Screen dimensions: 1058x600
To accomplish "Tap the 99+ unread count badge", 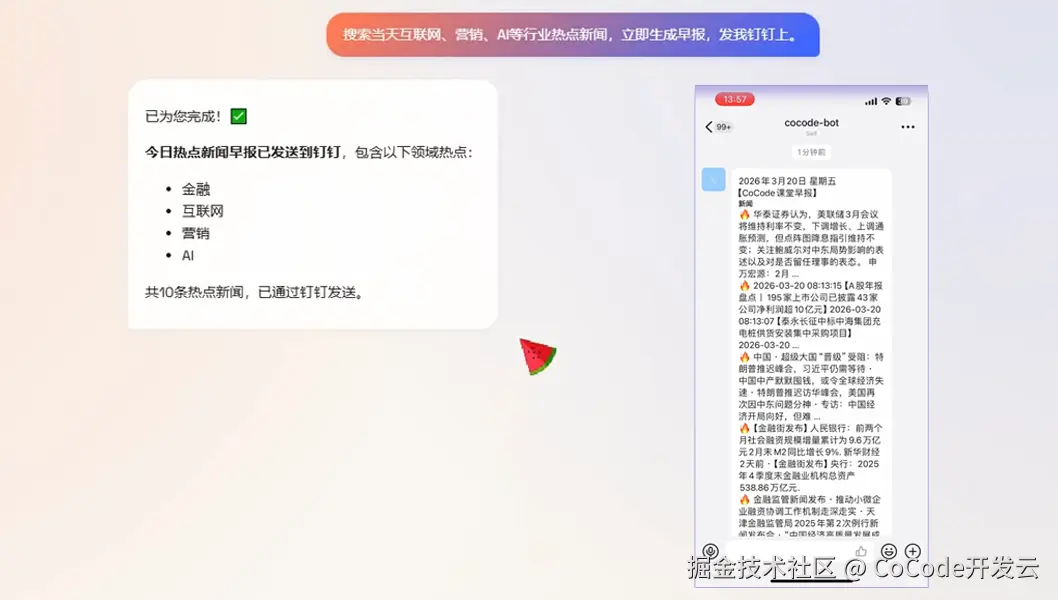I will [x=724, y=127].
